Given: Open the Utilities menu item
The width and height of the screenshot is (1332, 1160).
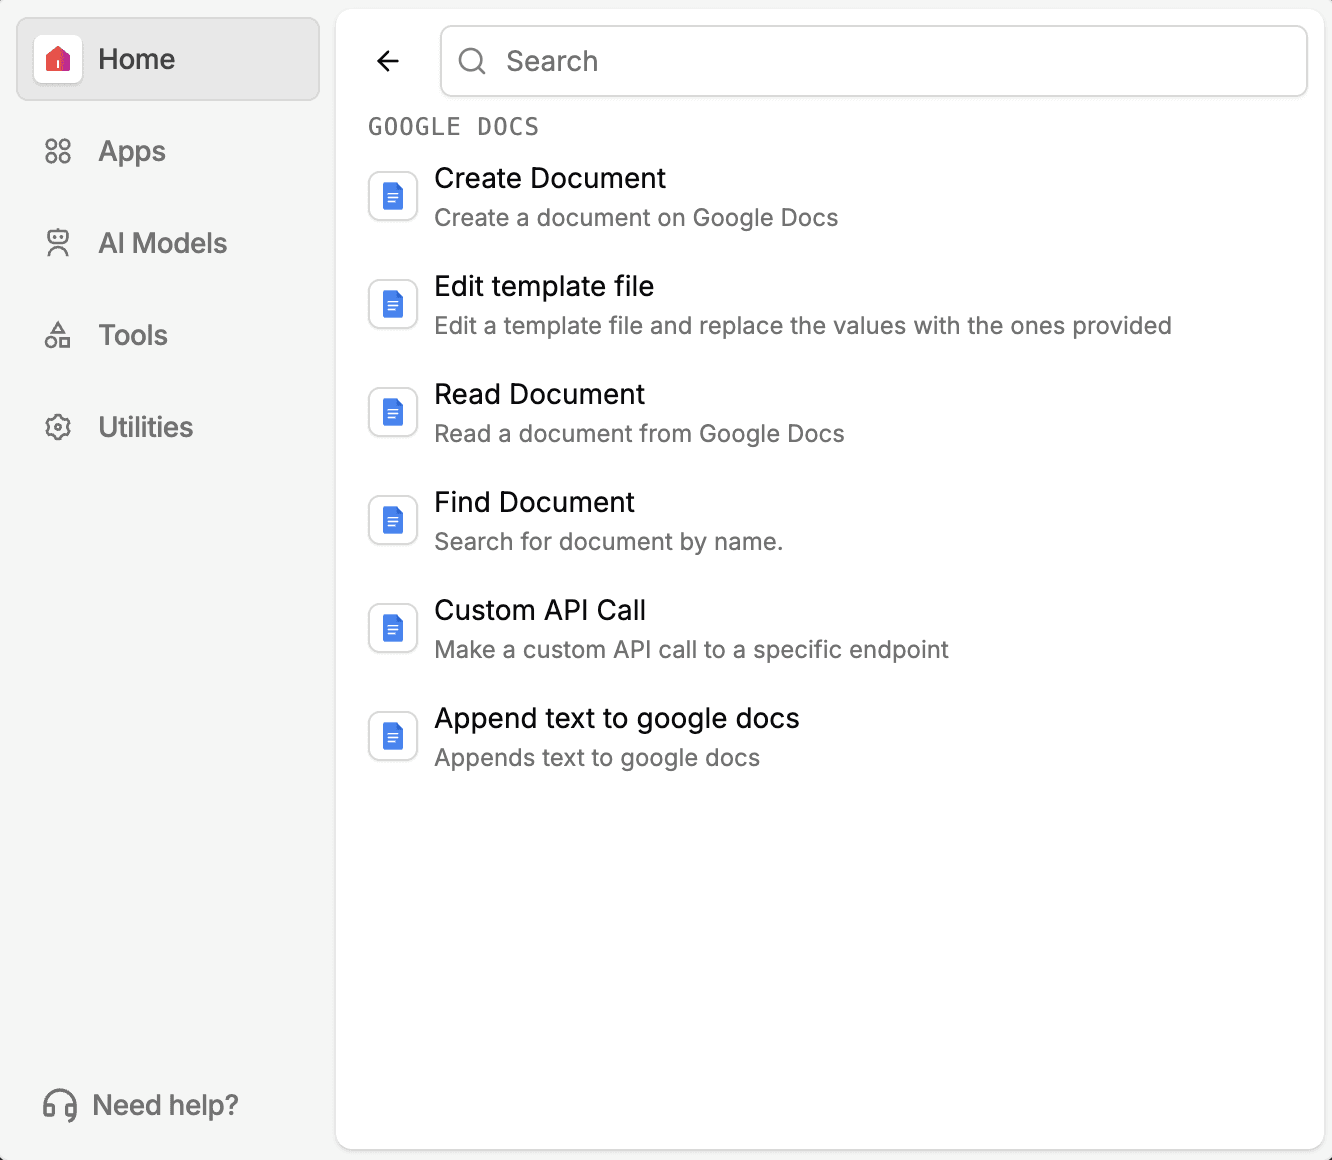Looking at the screenshot, I should (x=168, y=427).
